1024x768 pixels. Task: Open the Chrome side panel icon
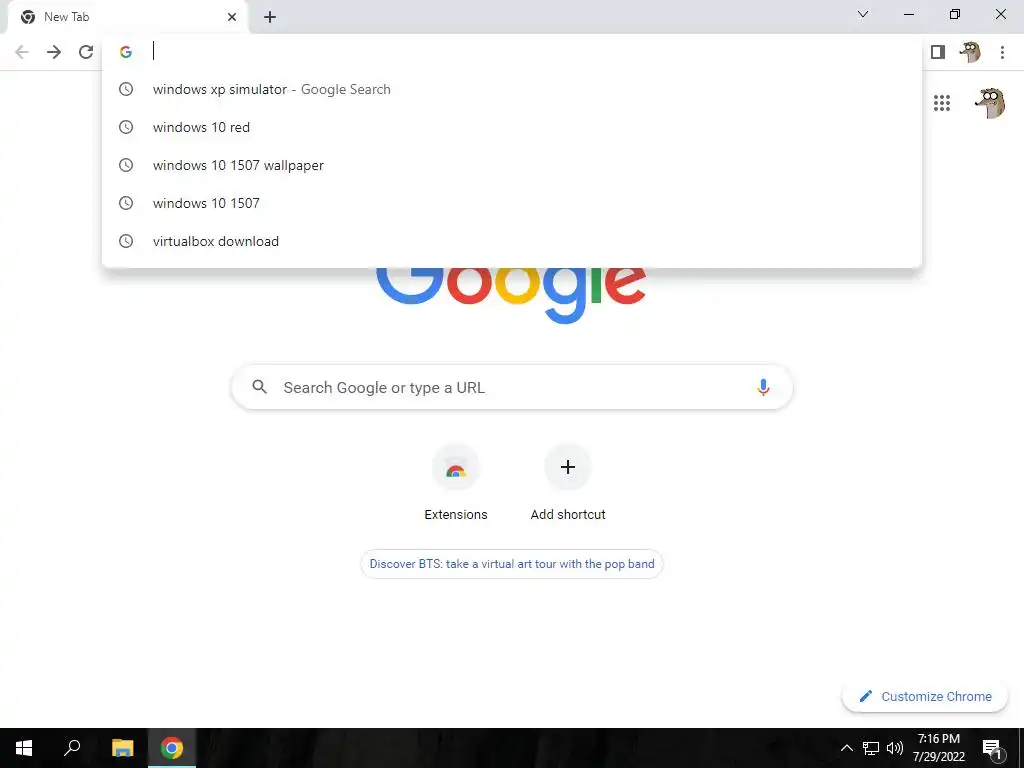click(938, 52)
